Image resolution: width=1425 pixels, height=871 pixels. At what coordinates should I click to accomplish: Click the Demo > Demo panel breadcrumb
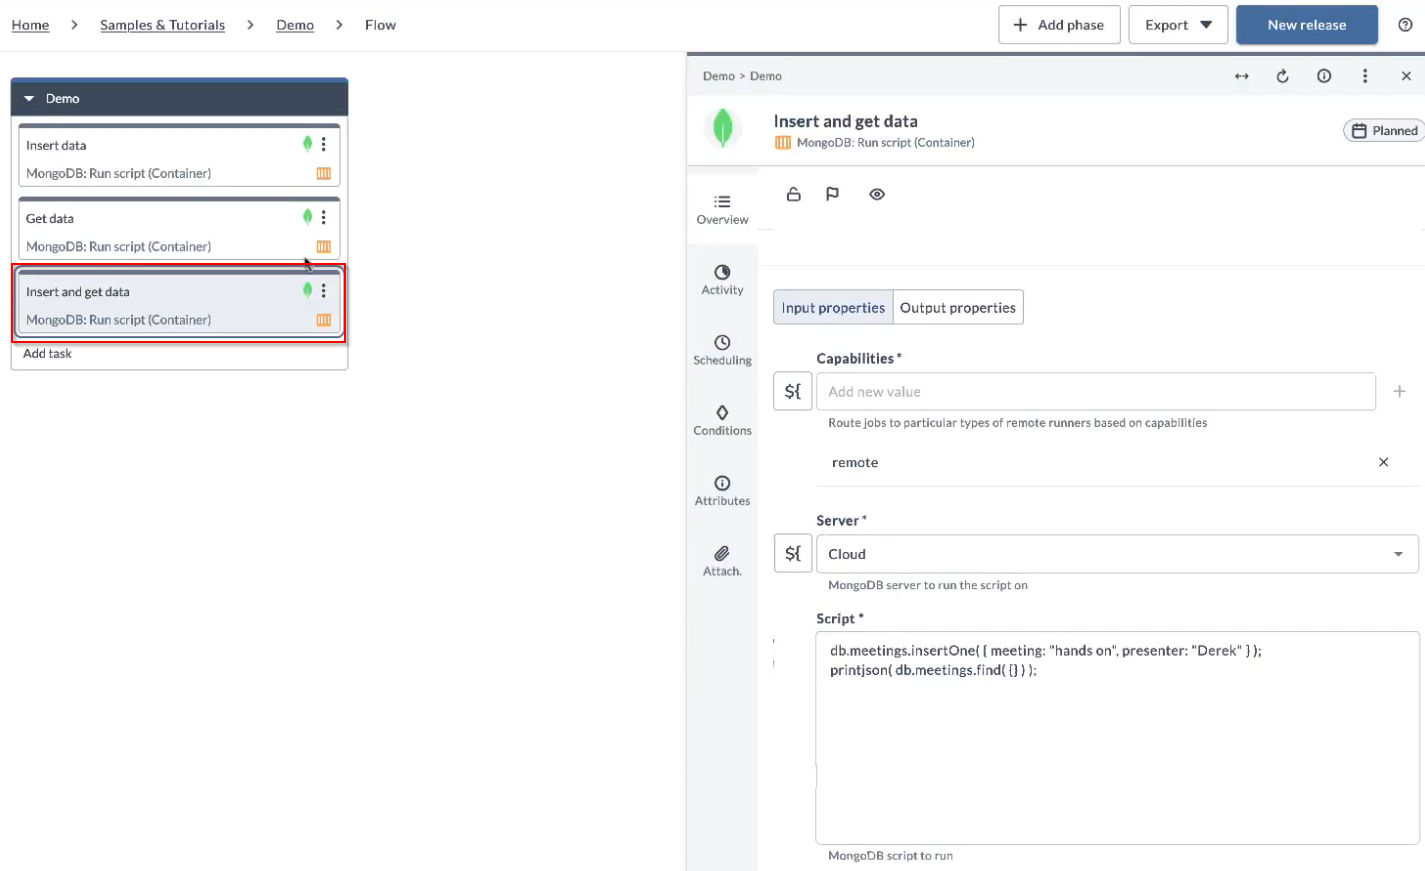point(742,76)
